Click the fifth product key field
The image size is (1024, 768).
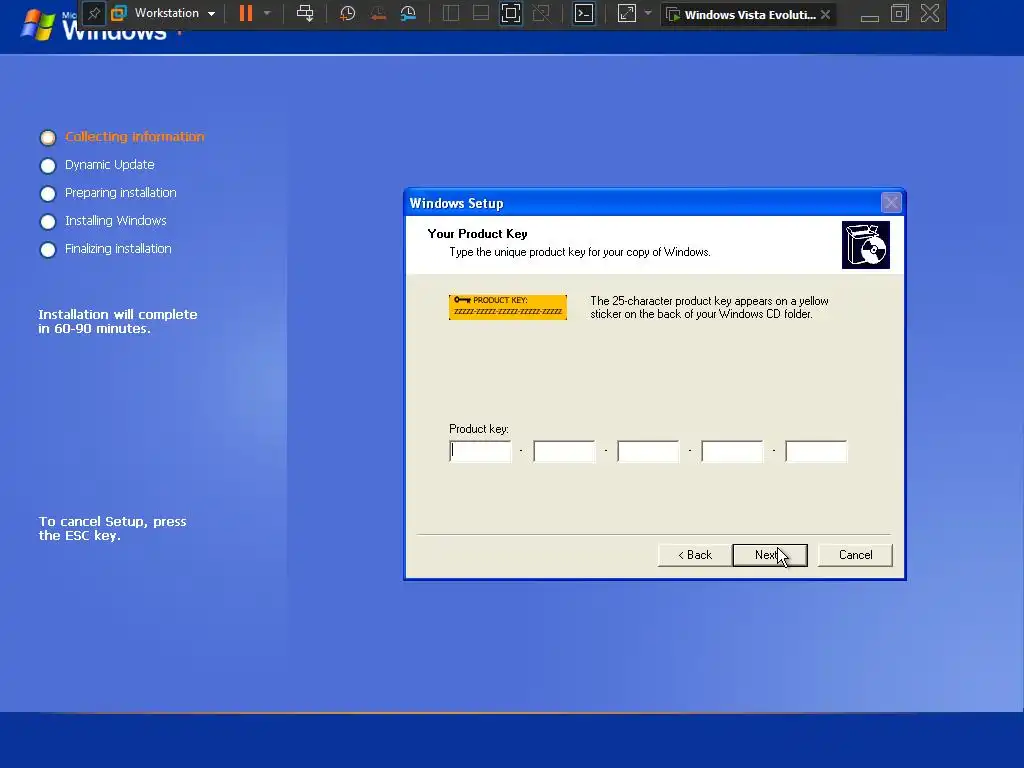coord(816,451)
